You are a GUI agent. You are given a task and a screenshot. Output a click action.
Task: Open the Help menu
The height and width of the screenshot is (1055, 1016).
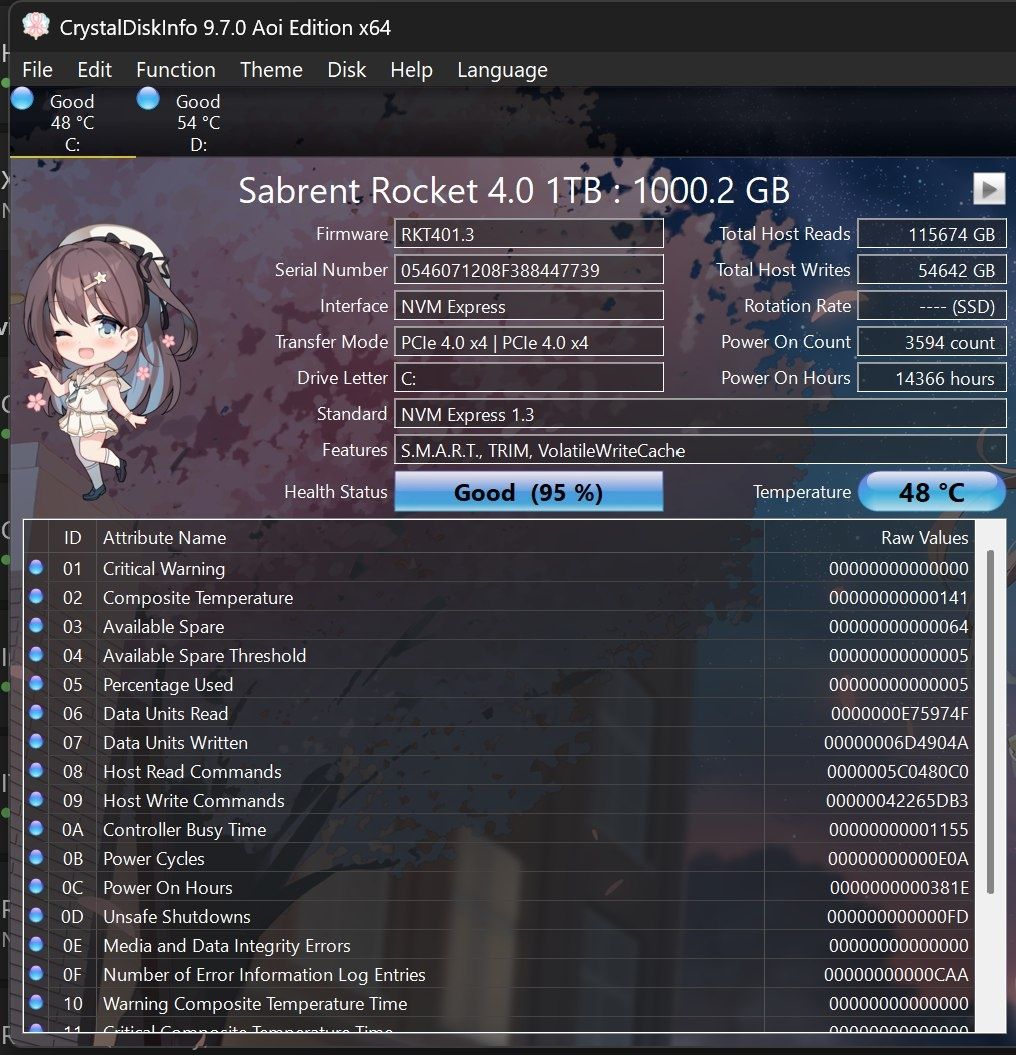click(x=411, y=70)
